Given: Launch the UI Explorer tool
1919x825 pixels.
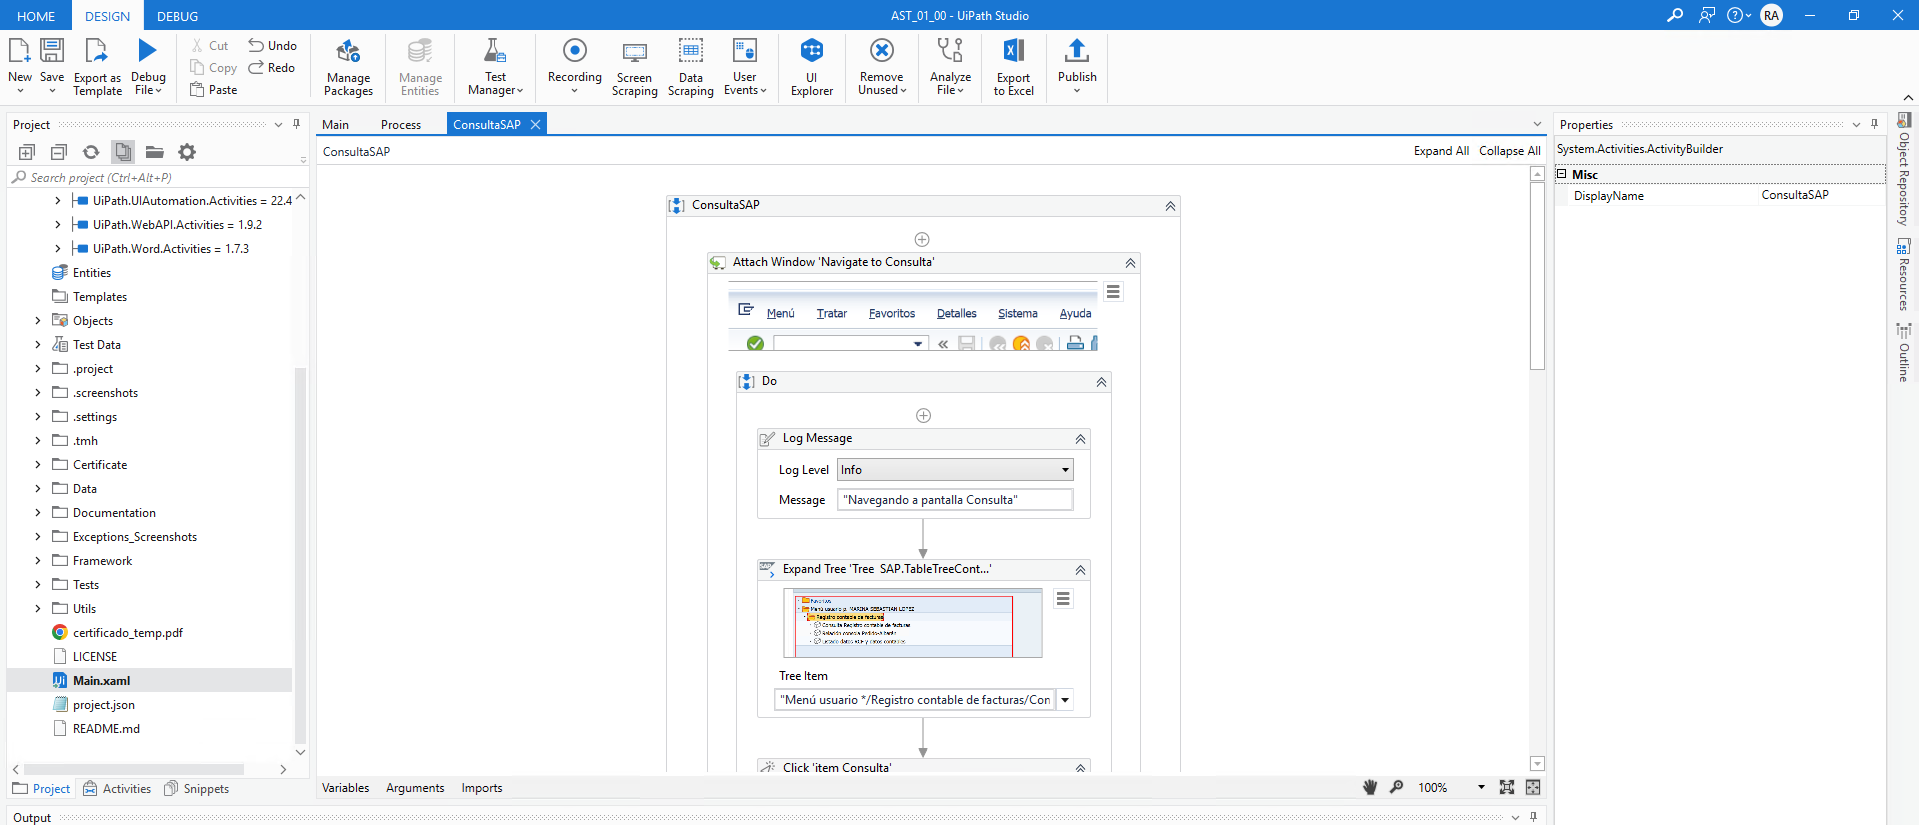Looking at the screenshot, I should point(811,67).
